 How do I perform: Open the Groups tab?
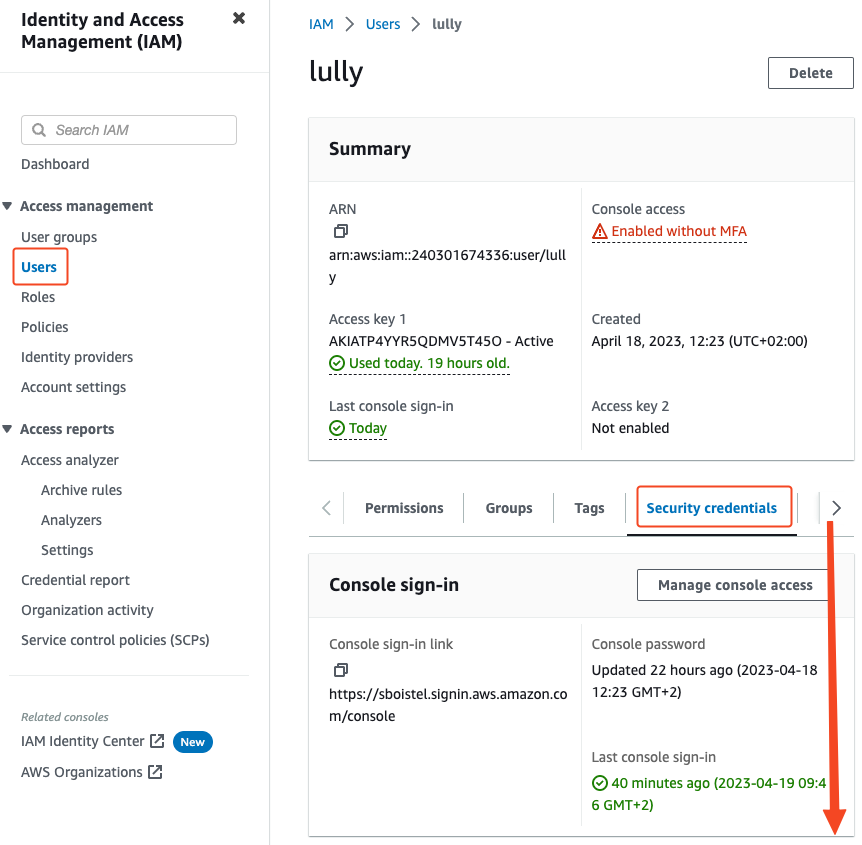click(509, 508)
